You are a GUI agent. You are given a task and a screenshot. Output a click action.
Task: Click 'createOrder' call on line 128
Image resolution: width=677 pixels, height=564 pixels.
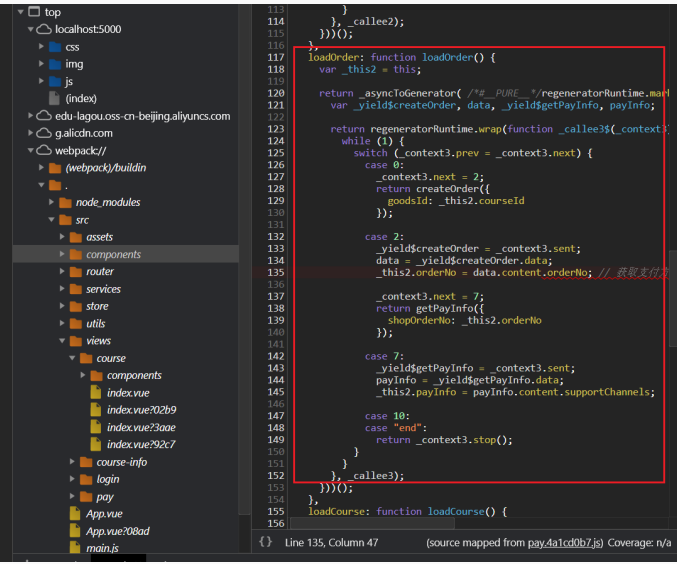pyautogui.click(x=447, y=189)
